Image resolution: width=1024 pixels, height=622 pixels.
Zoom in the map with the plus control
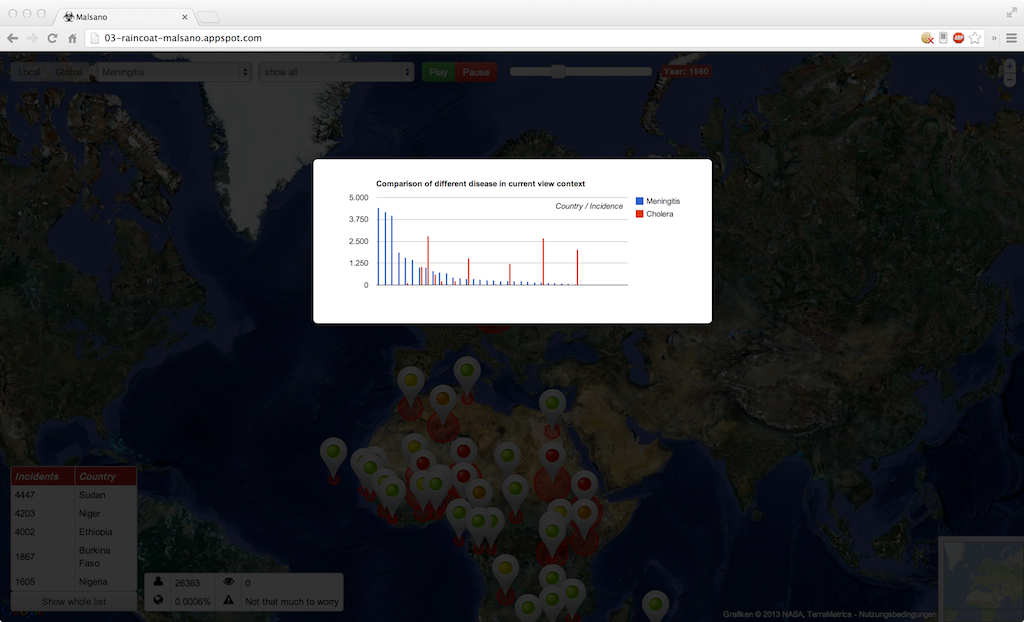tap(1010, 66)
